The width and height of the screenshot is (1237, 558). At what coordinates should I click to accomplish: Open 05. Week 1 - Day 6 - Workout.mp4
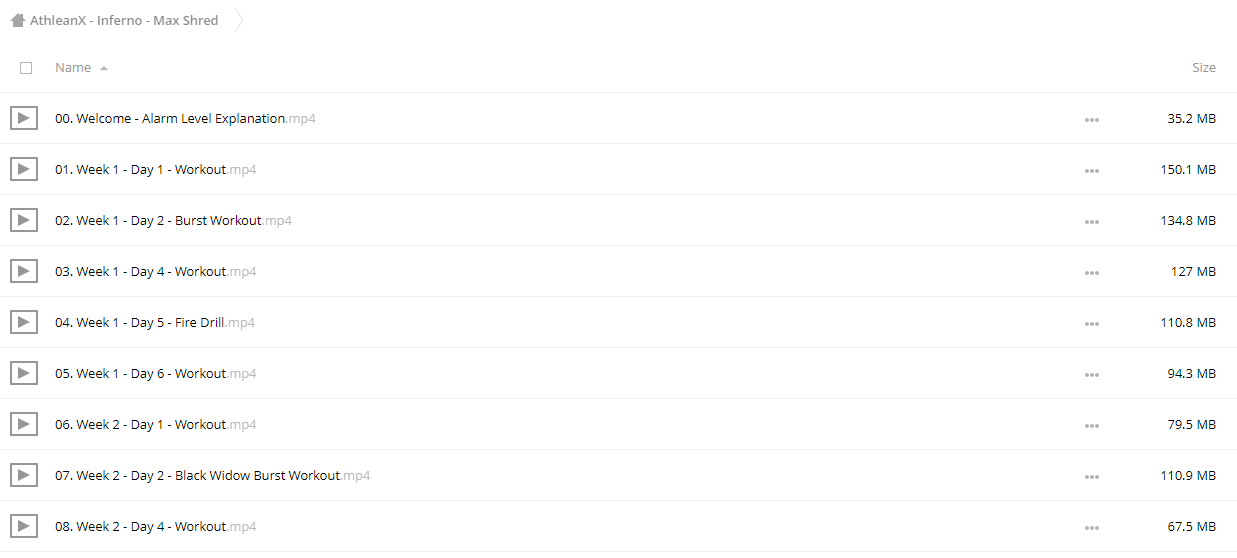[155, 373]
